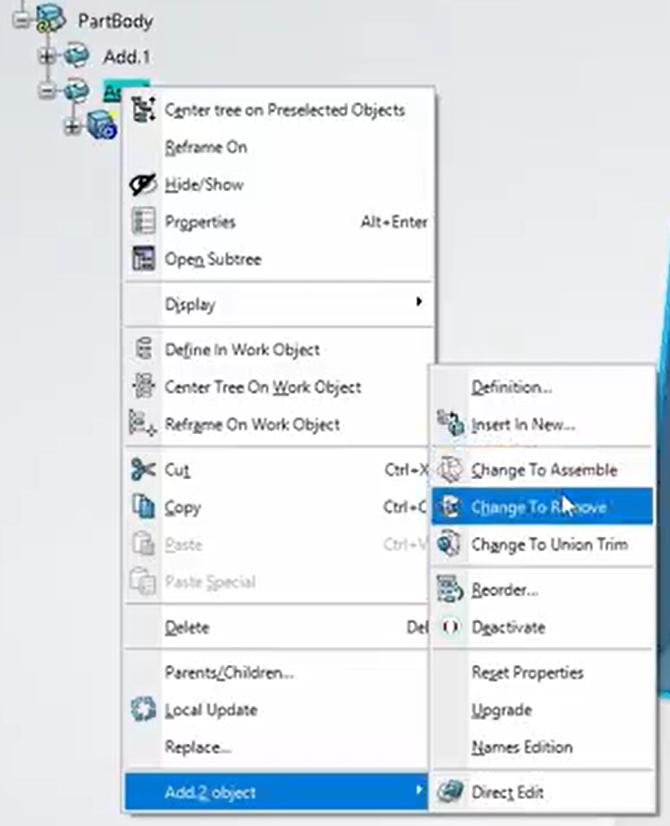The image size is (670, 826).
Task: Select Direct Edit entry
Action: coord(543,792)
